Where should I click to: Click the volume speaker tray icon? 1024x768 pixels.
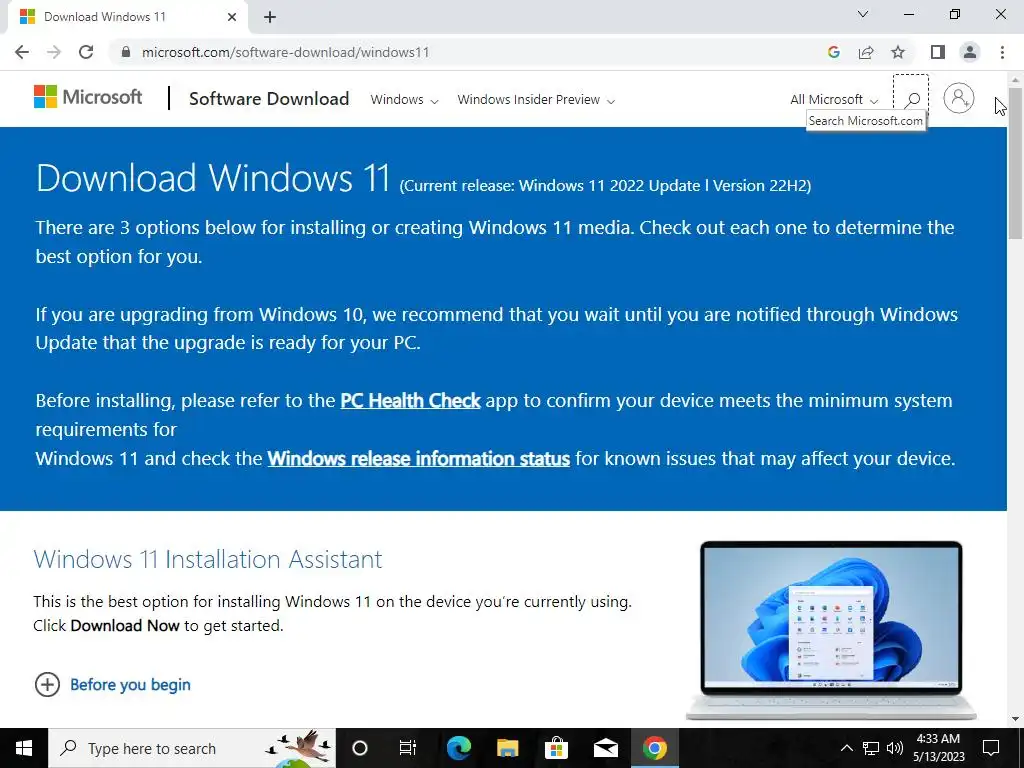895,748
